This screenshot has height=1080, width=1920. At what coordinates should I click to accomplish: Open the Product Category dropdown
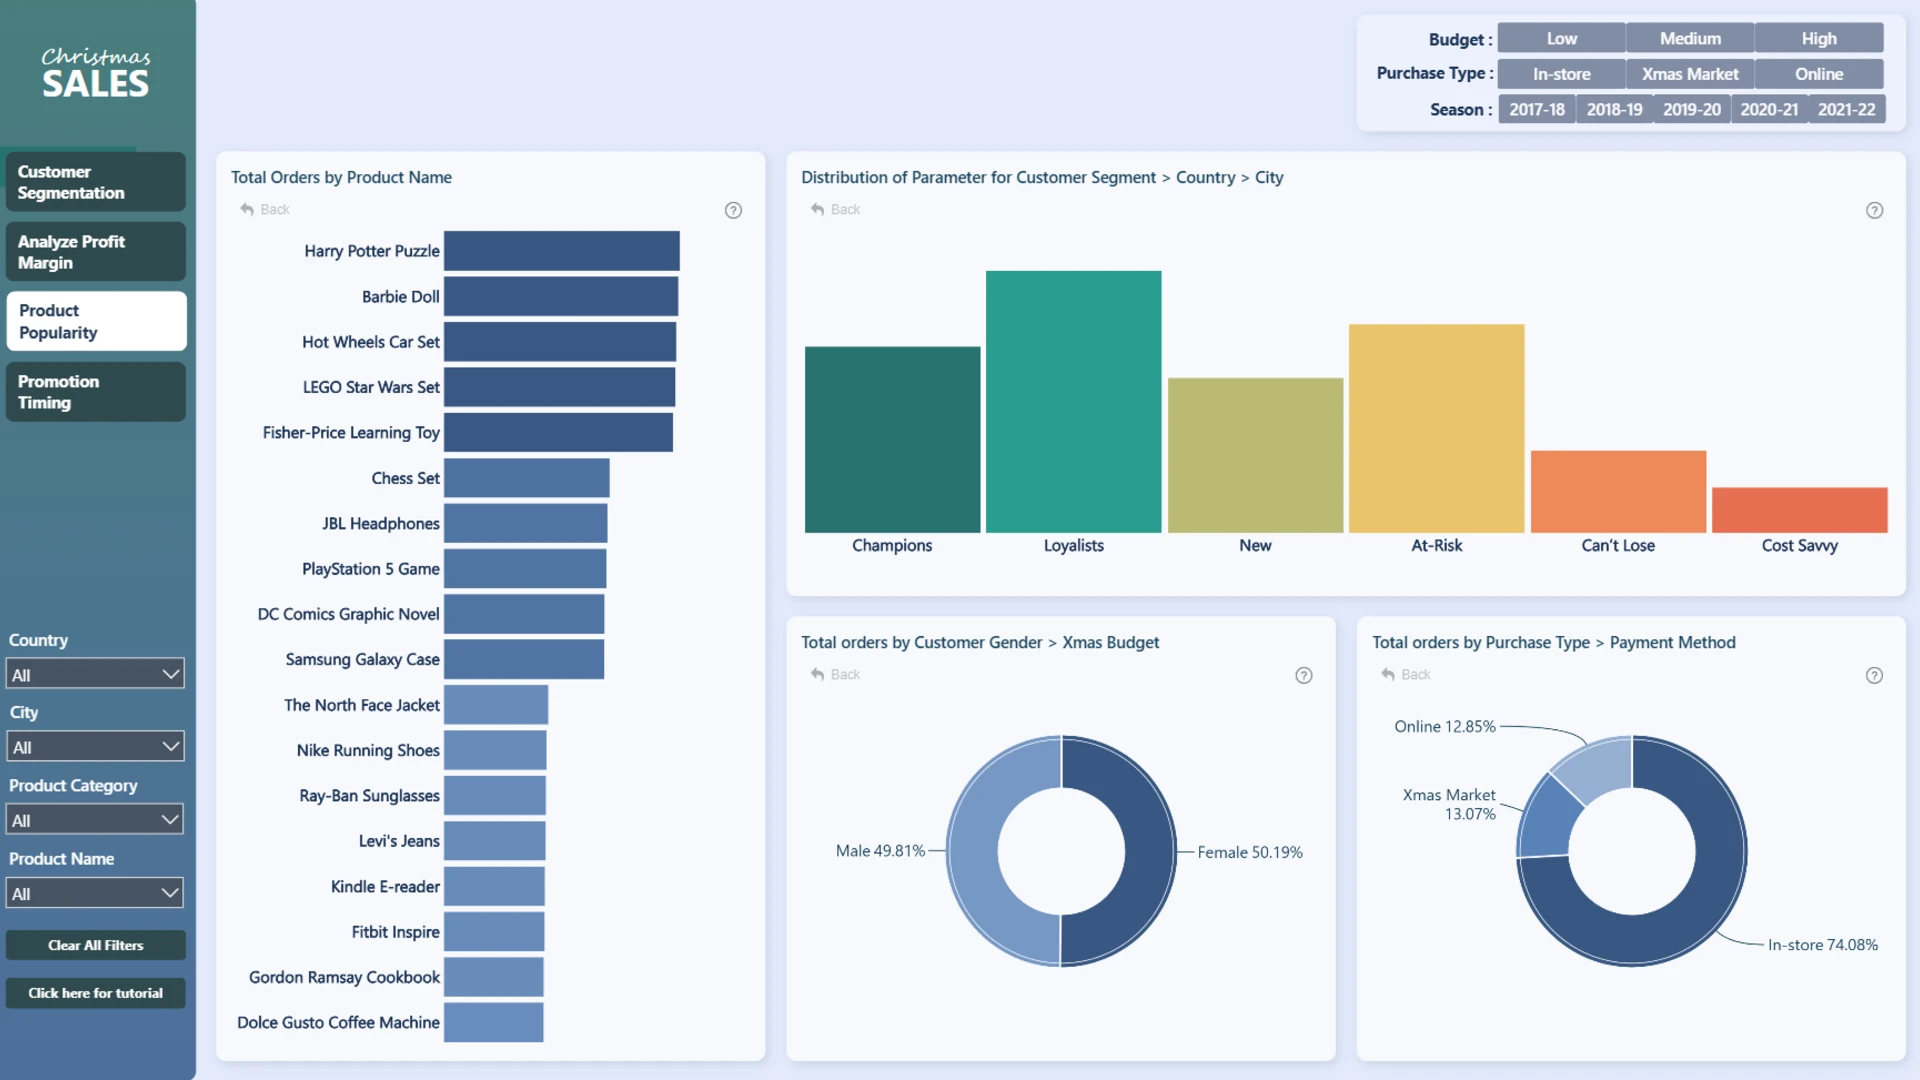pos(95,820)
